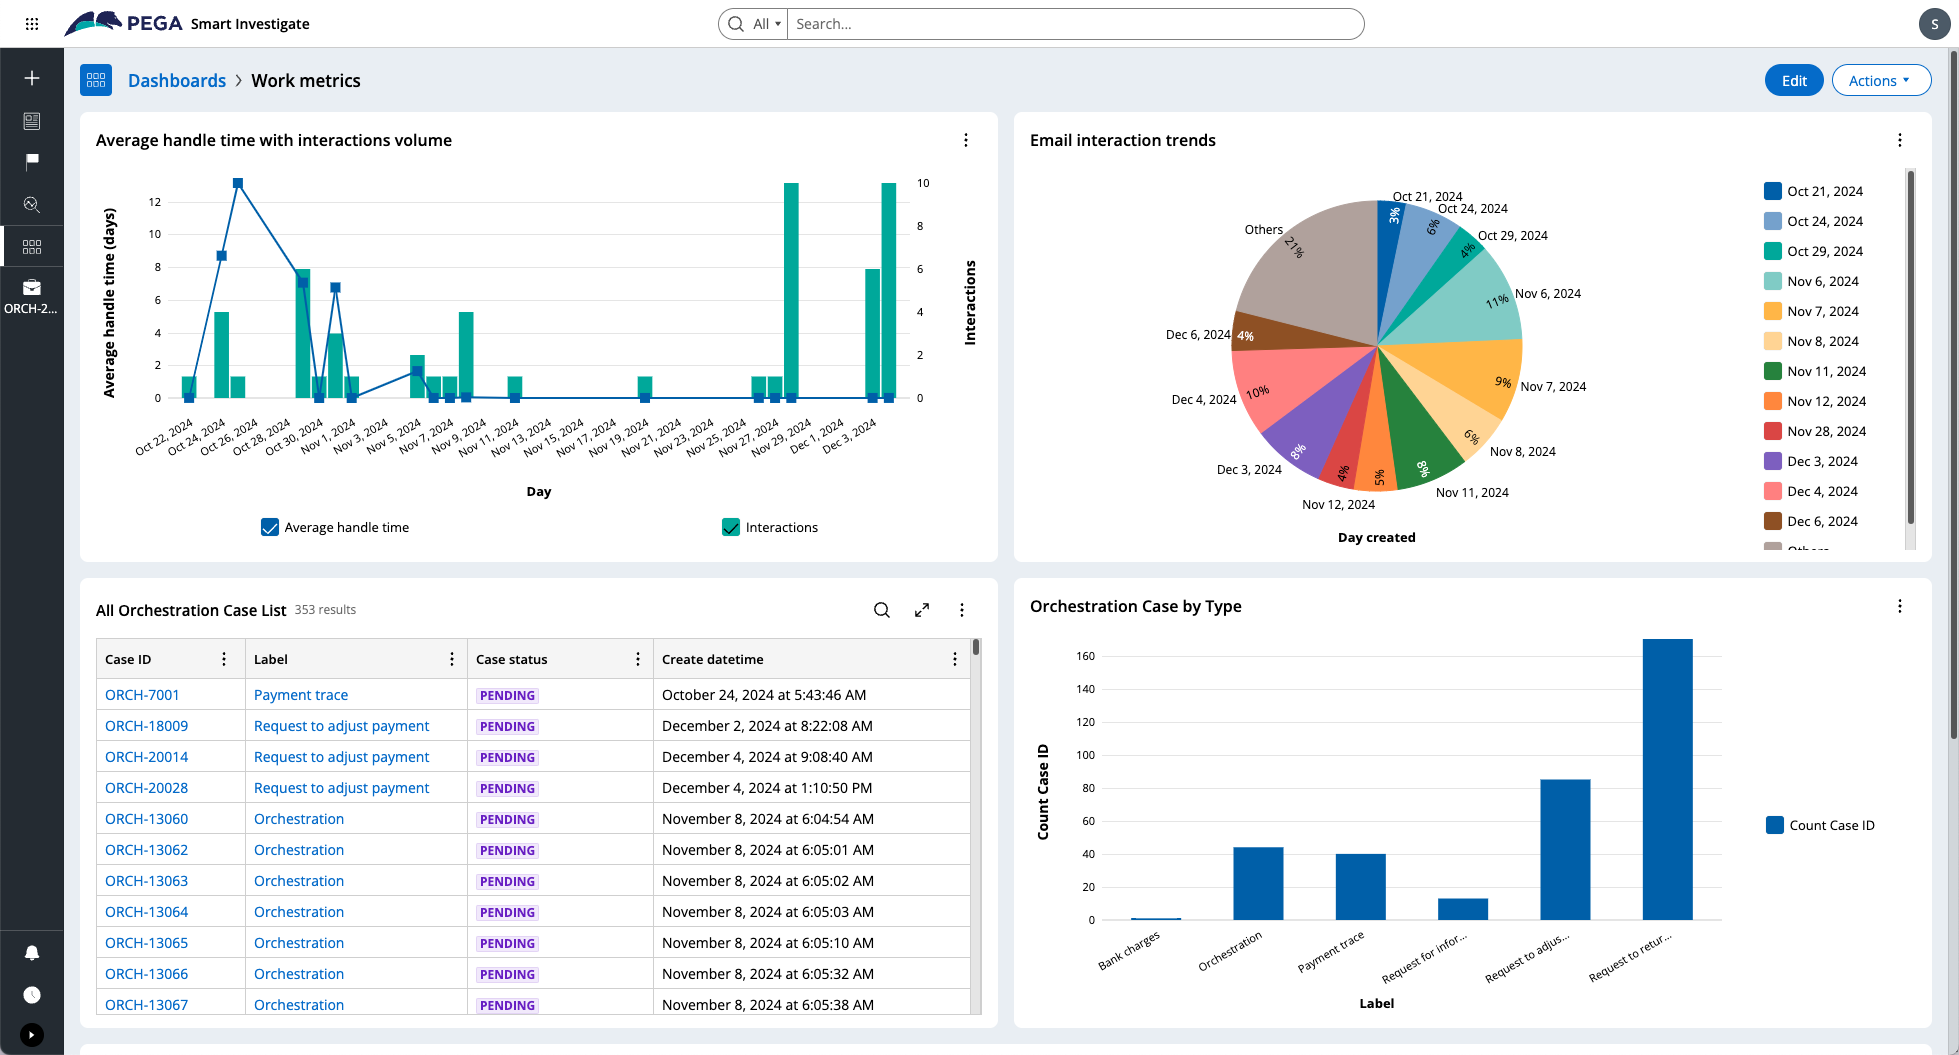The width and height of the screenshot is (1959, 1055).
Task: Click the Nov 6, 2024 pie slice
Action: (1465, 305)
